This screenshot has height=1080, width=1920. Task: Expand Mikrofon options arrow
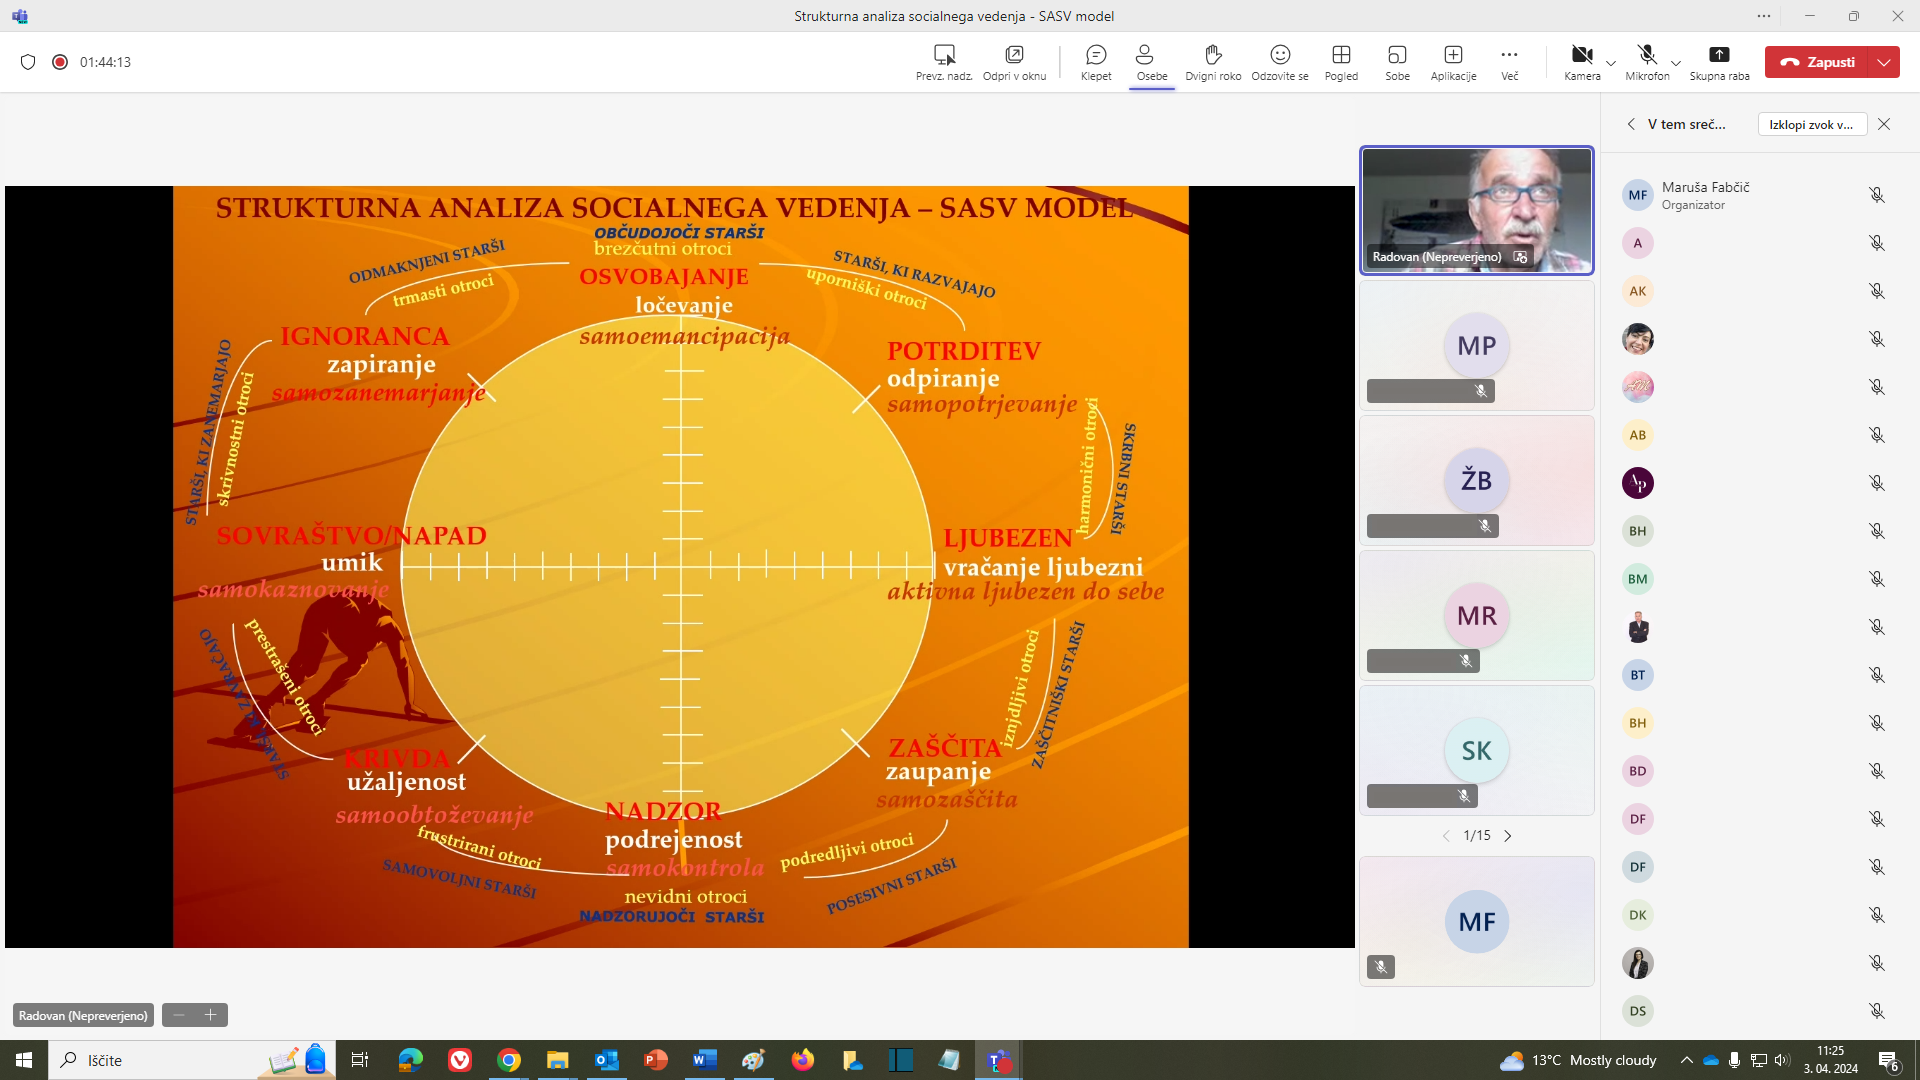(x=1676, y=62)
